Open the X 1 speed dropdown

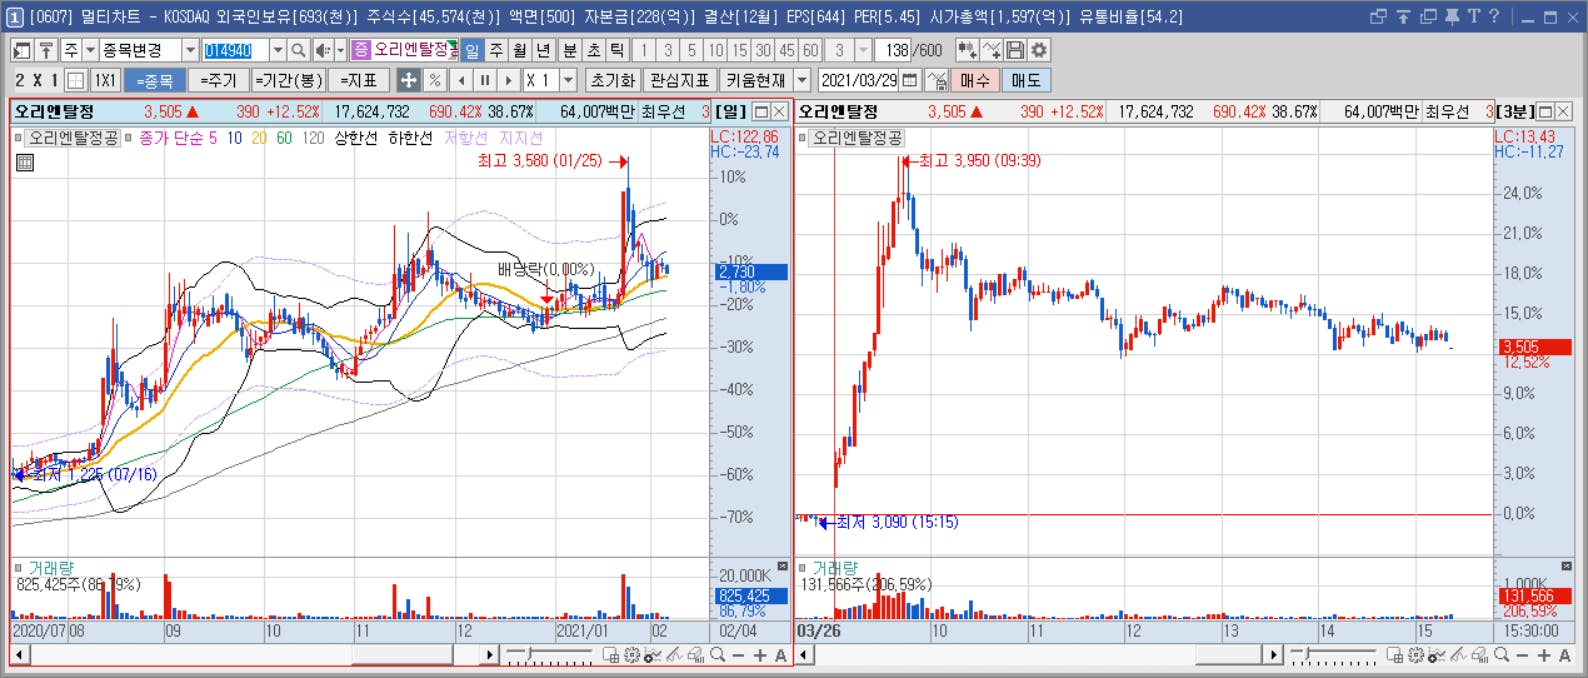[x=569, y=80]
